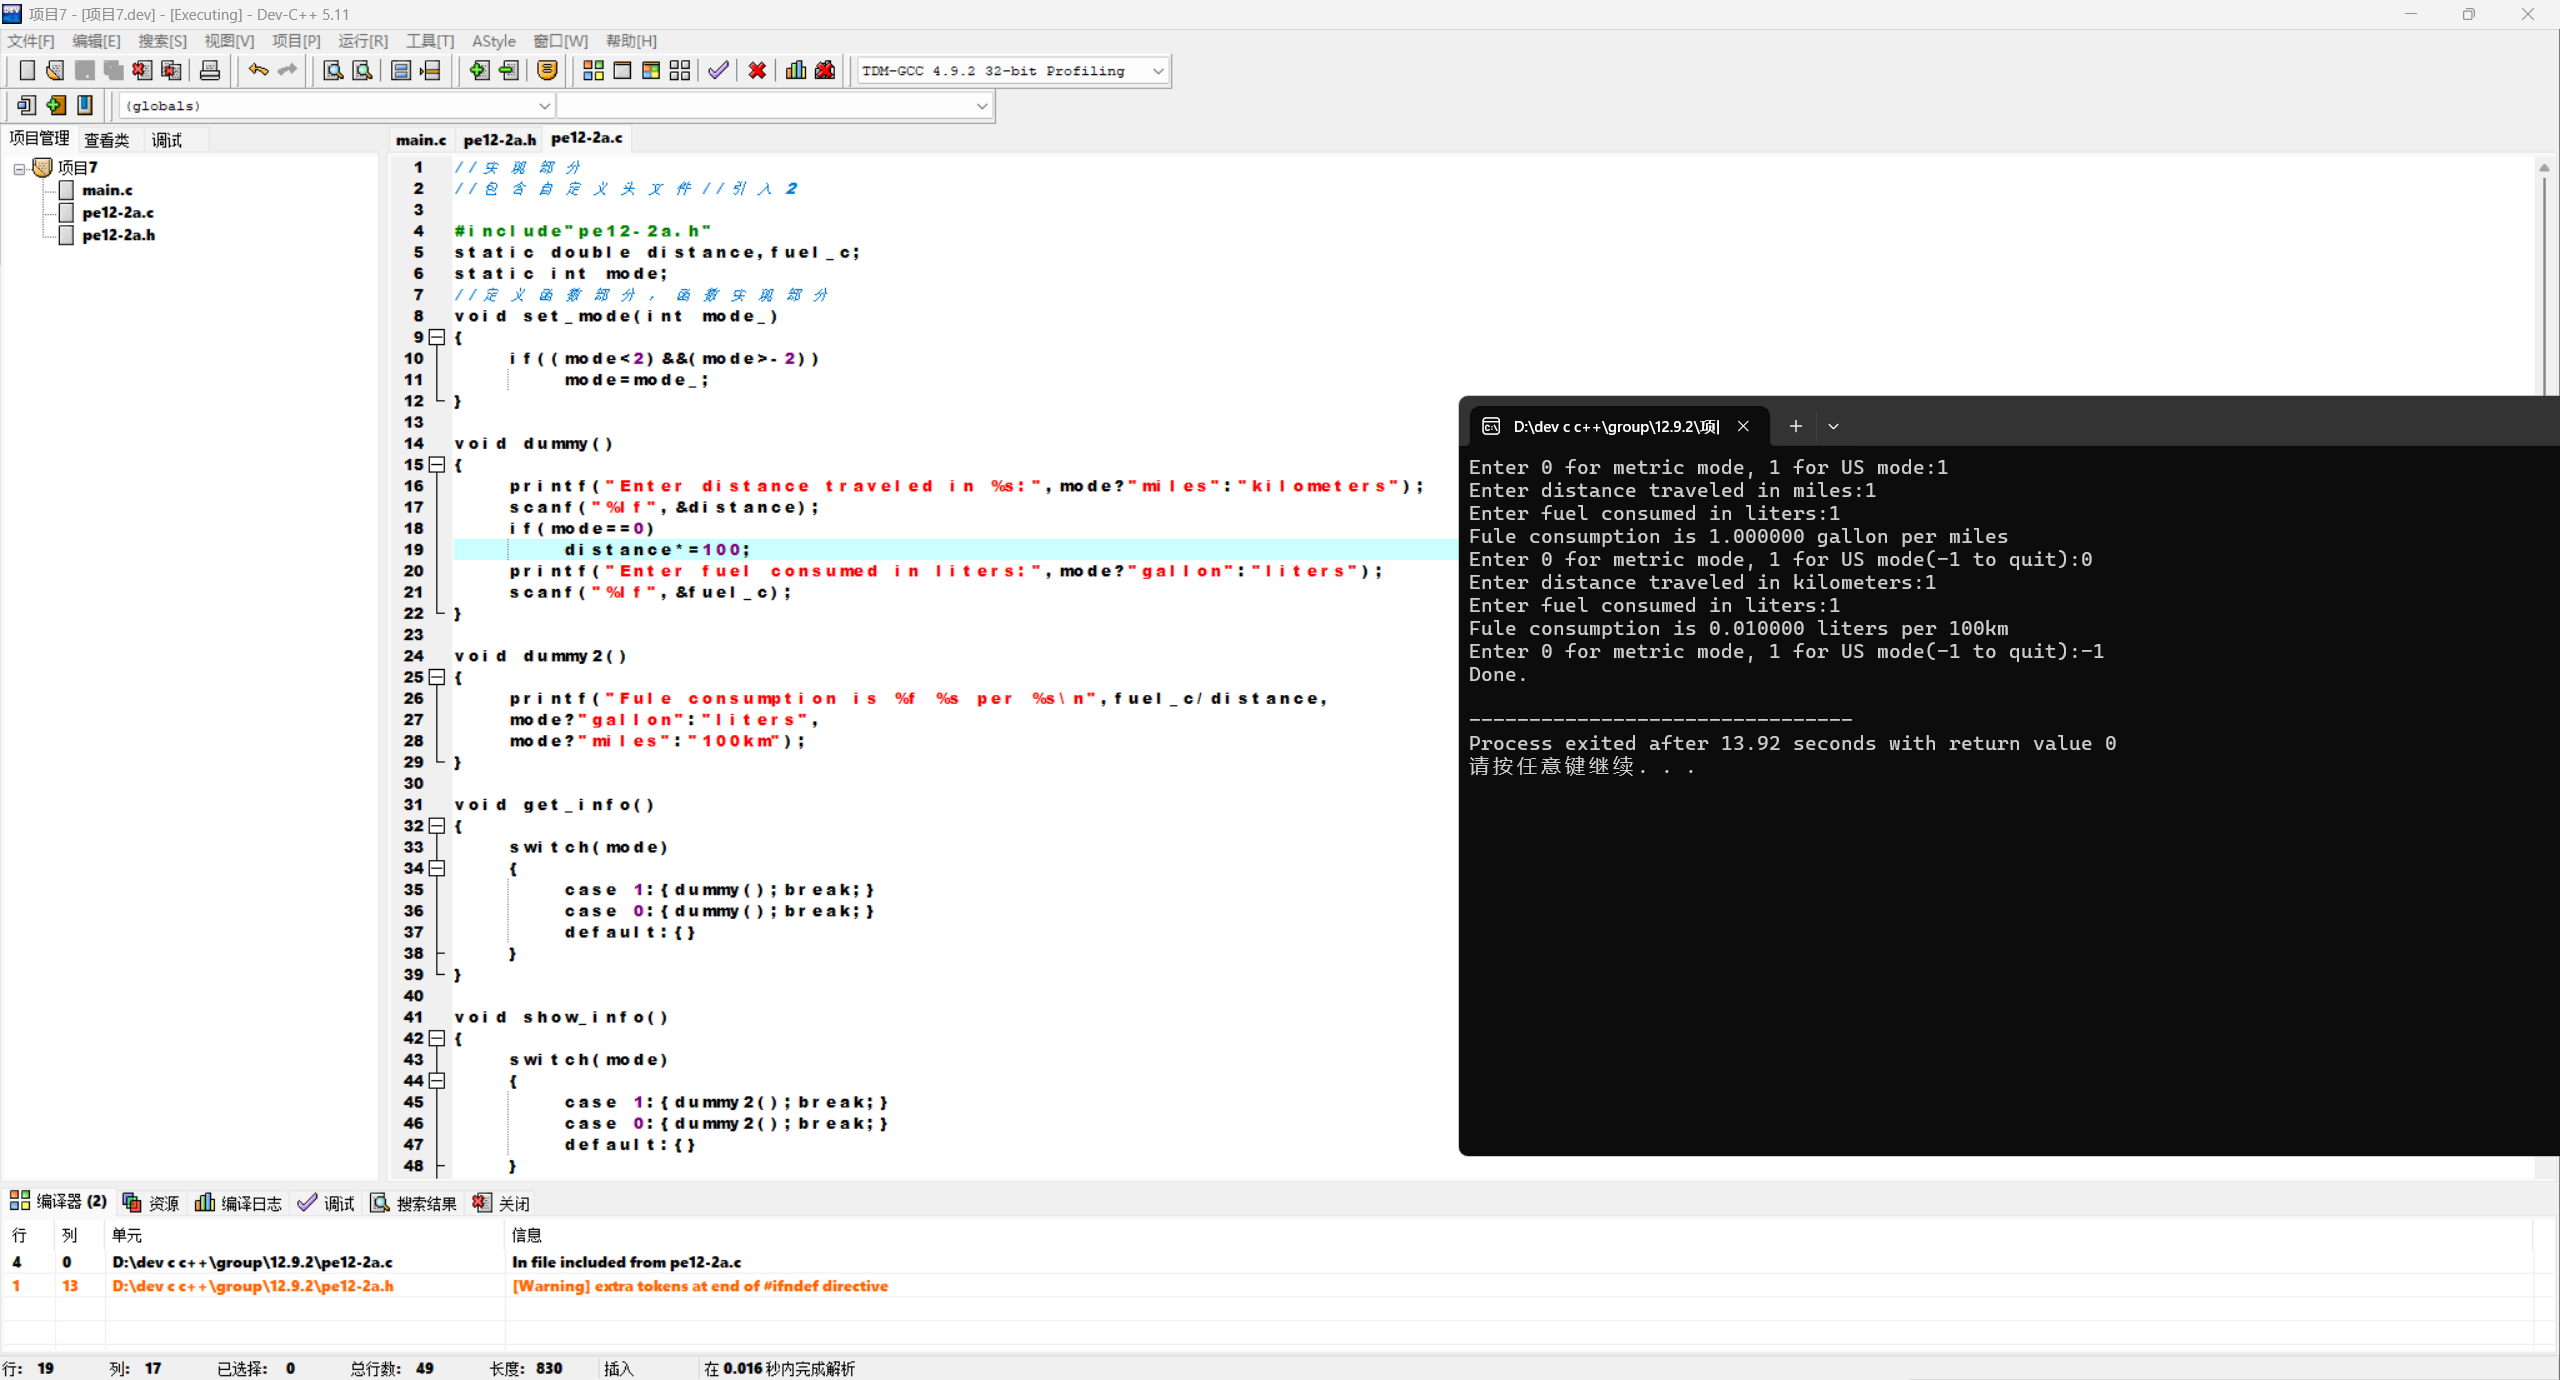Click the Run program icon
2560x1380 pixels.
click(x=622, y=70)
